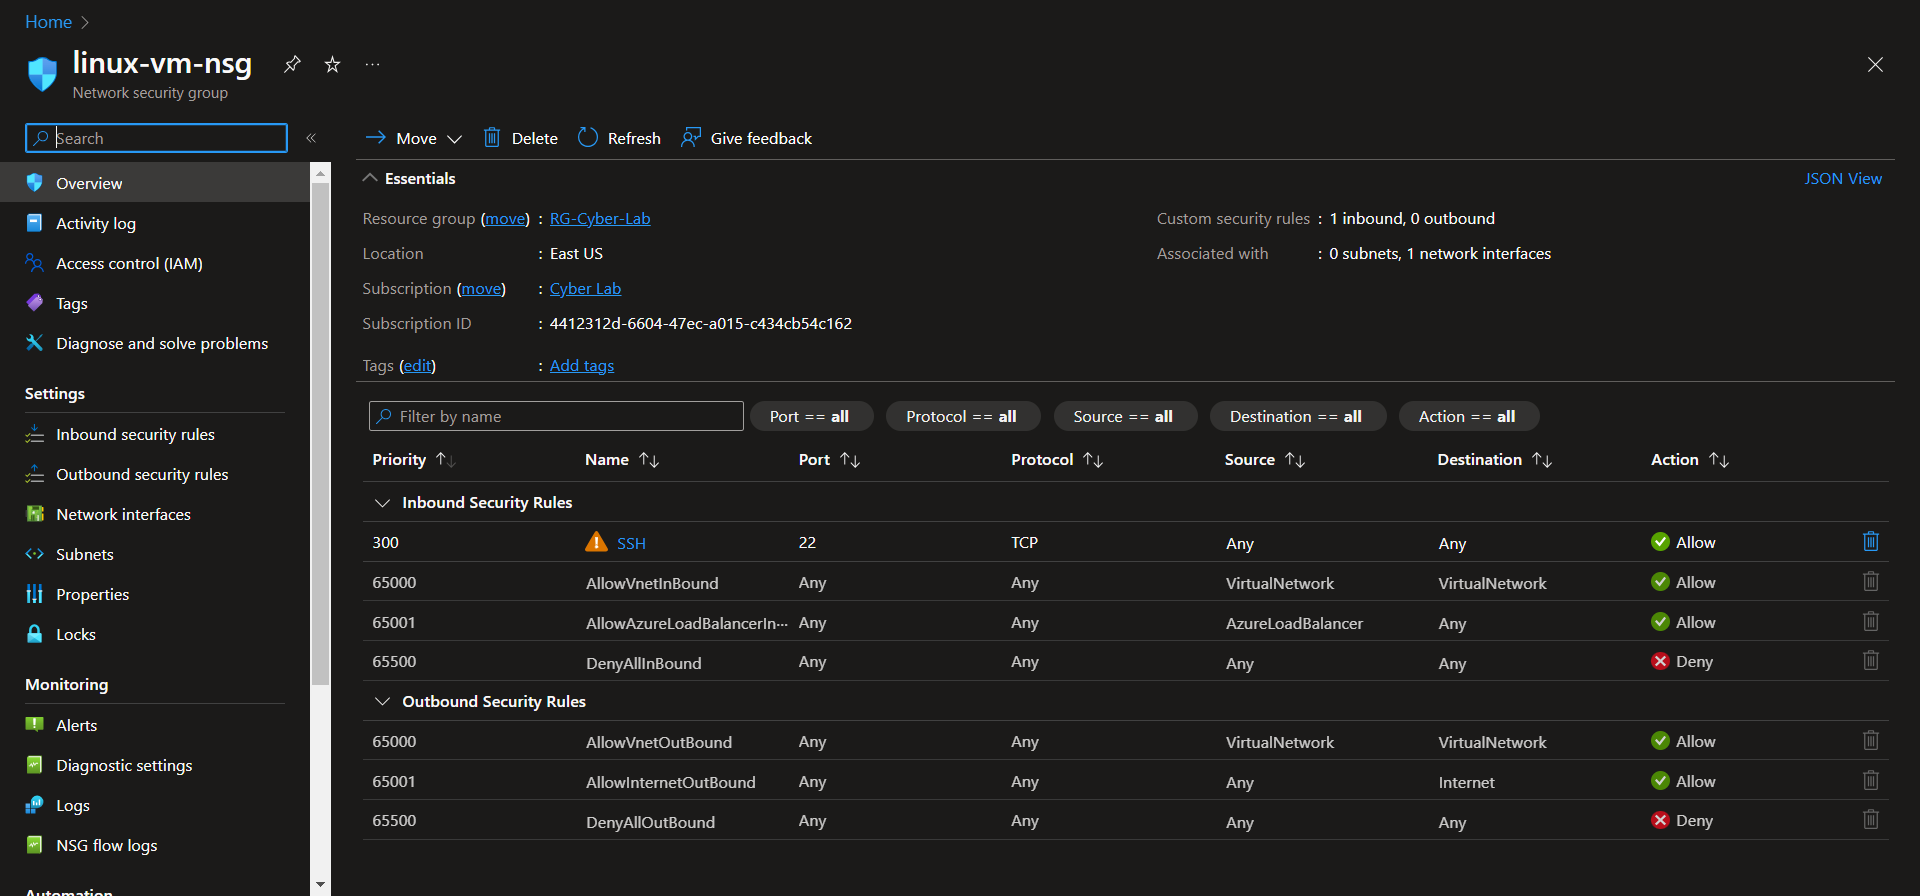
Task: Collapse the Inbound Security Rules group
Action: [382, 503]
